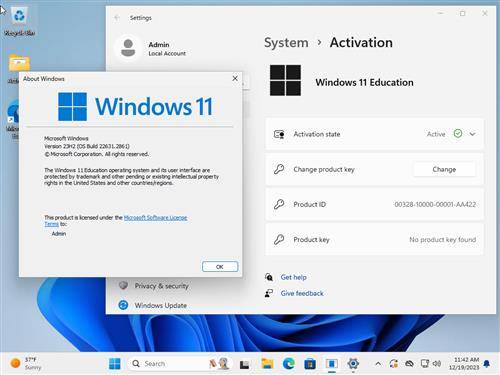Open File Explorer from the taskbar
The image size is (500, 375).
[x=267, y=364]
